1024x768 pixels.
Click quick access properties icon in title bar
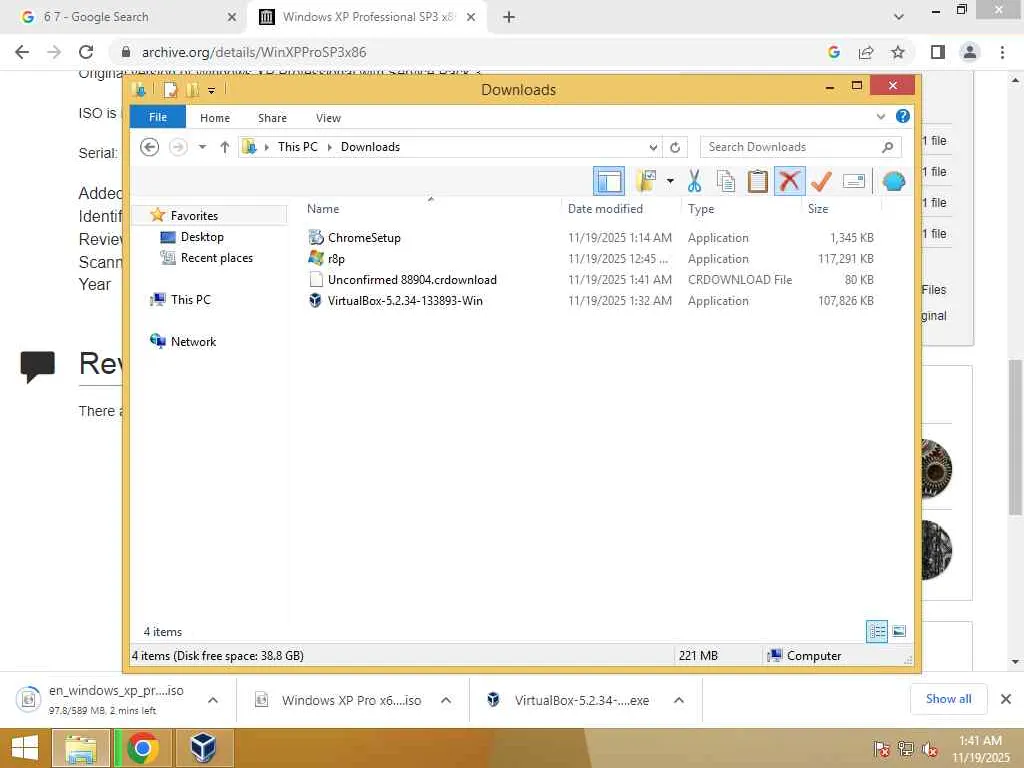[x=170, y=90]
